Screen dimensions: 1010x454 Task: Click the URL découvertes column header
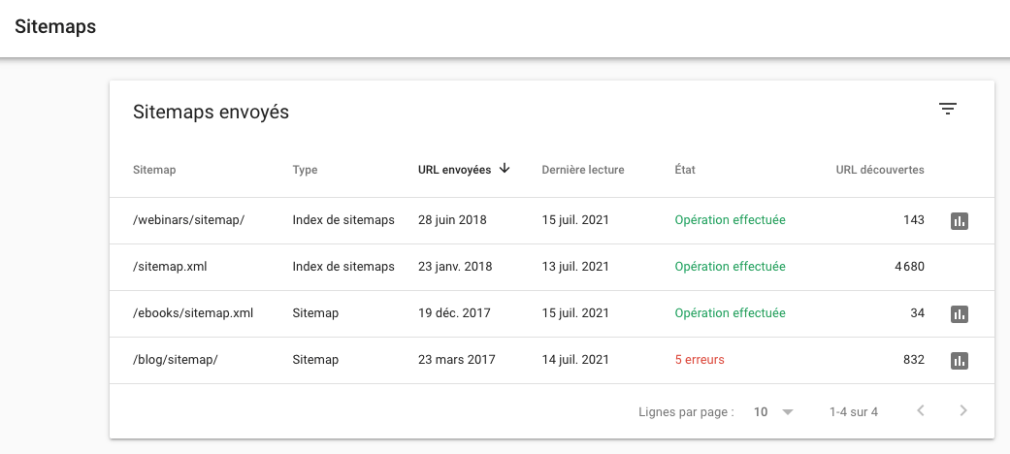tap(880, 170)
